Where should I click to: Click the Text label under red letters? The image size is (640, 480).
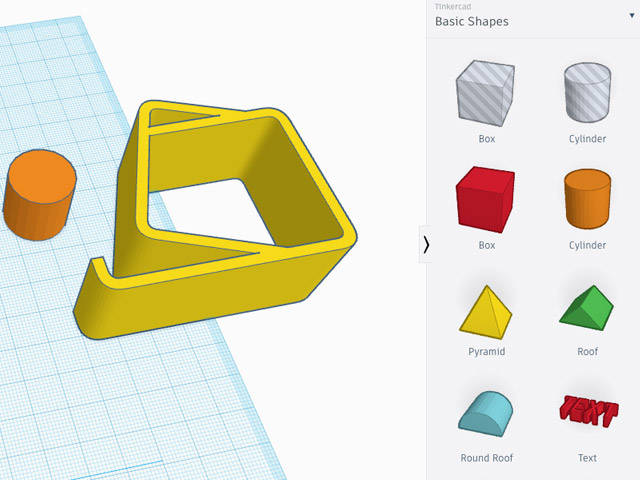[x=587, y=458]
